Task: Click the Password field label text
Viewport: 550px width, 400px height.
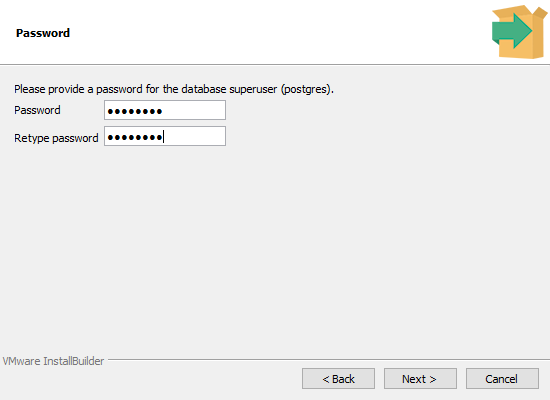Action: (37, 110)
